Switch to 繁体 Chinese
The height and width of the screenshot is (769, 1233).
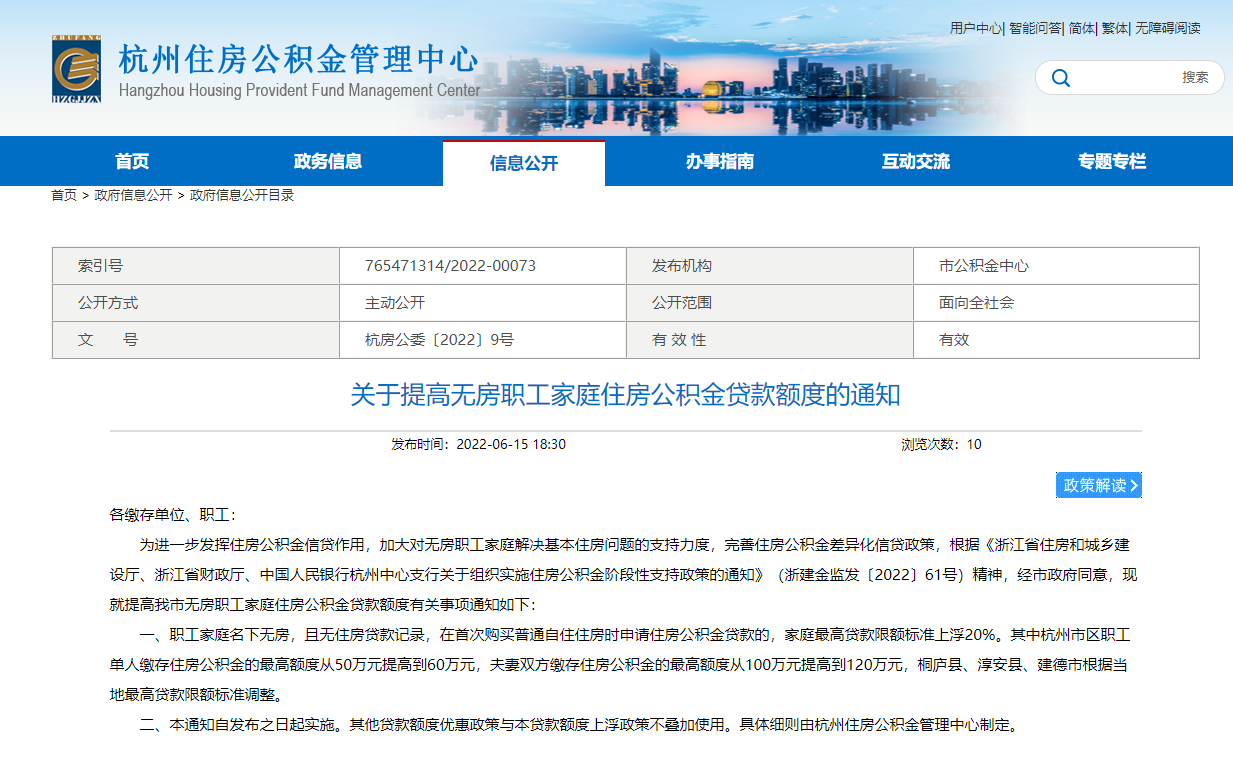coord(1114,28)
